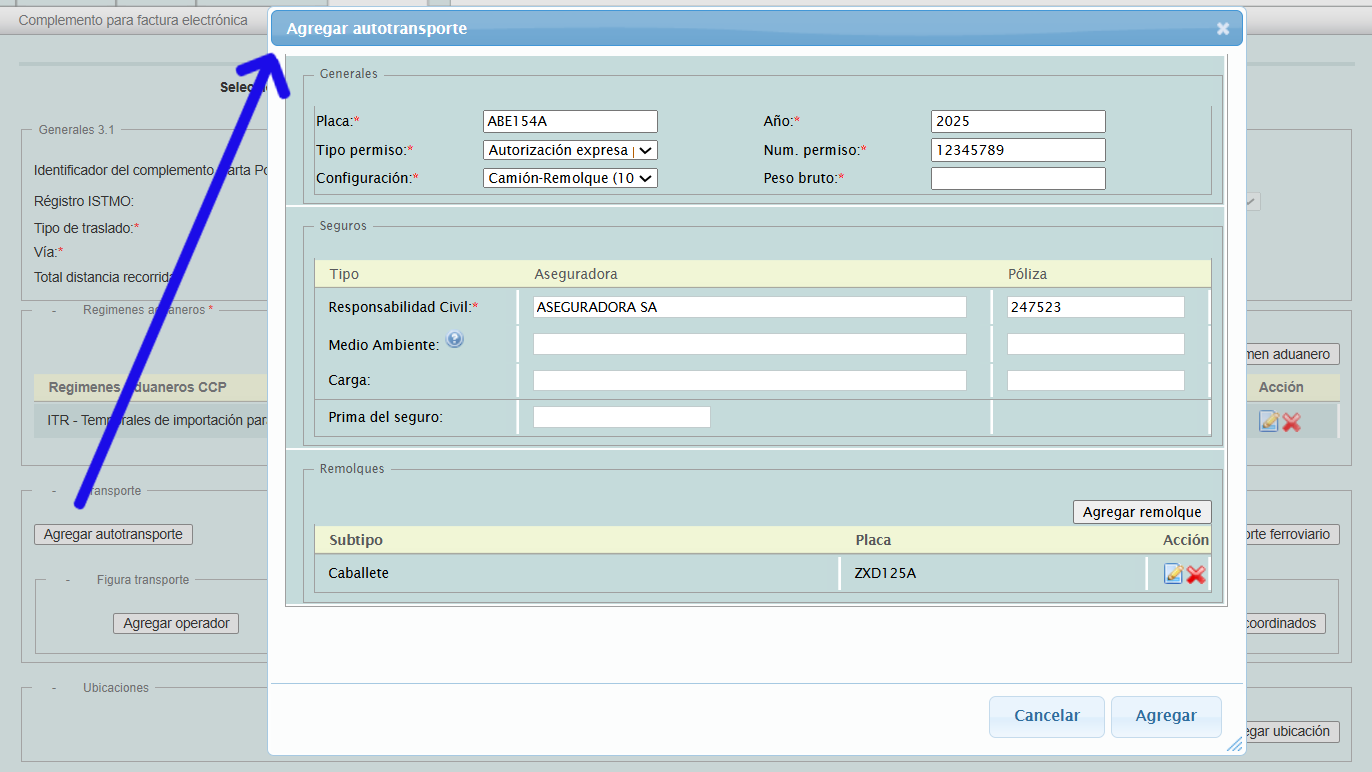The height and width of the screenshot is (772, 1372).
Task: Click the Agregar operador button
Action: (x=176, y=623)
